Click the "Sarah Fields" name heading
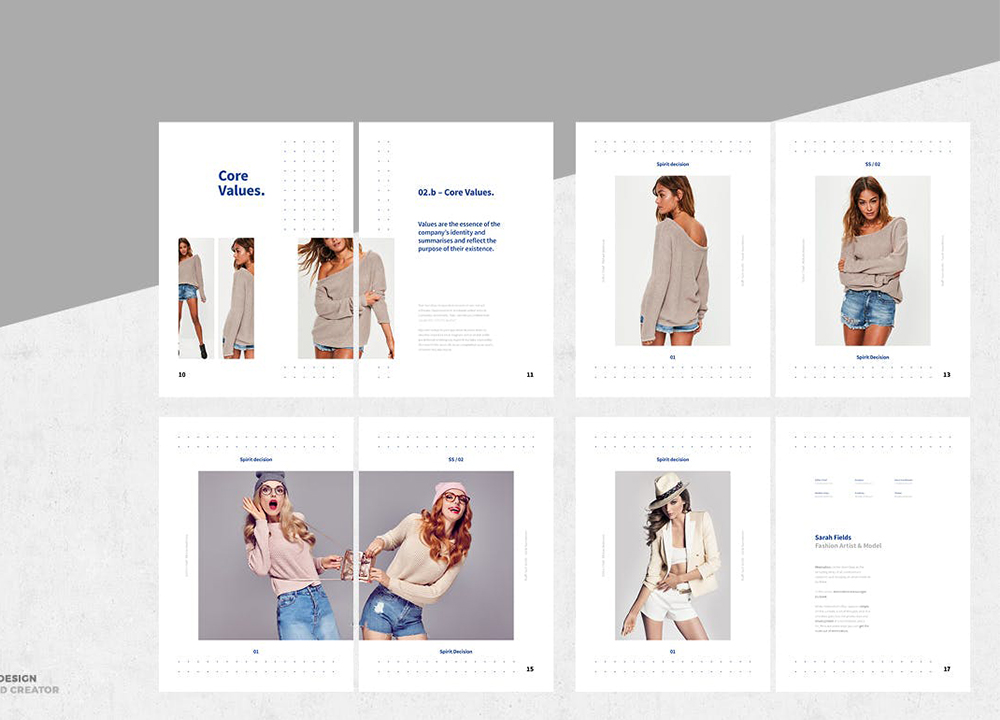 tap(833, 537)
